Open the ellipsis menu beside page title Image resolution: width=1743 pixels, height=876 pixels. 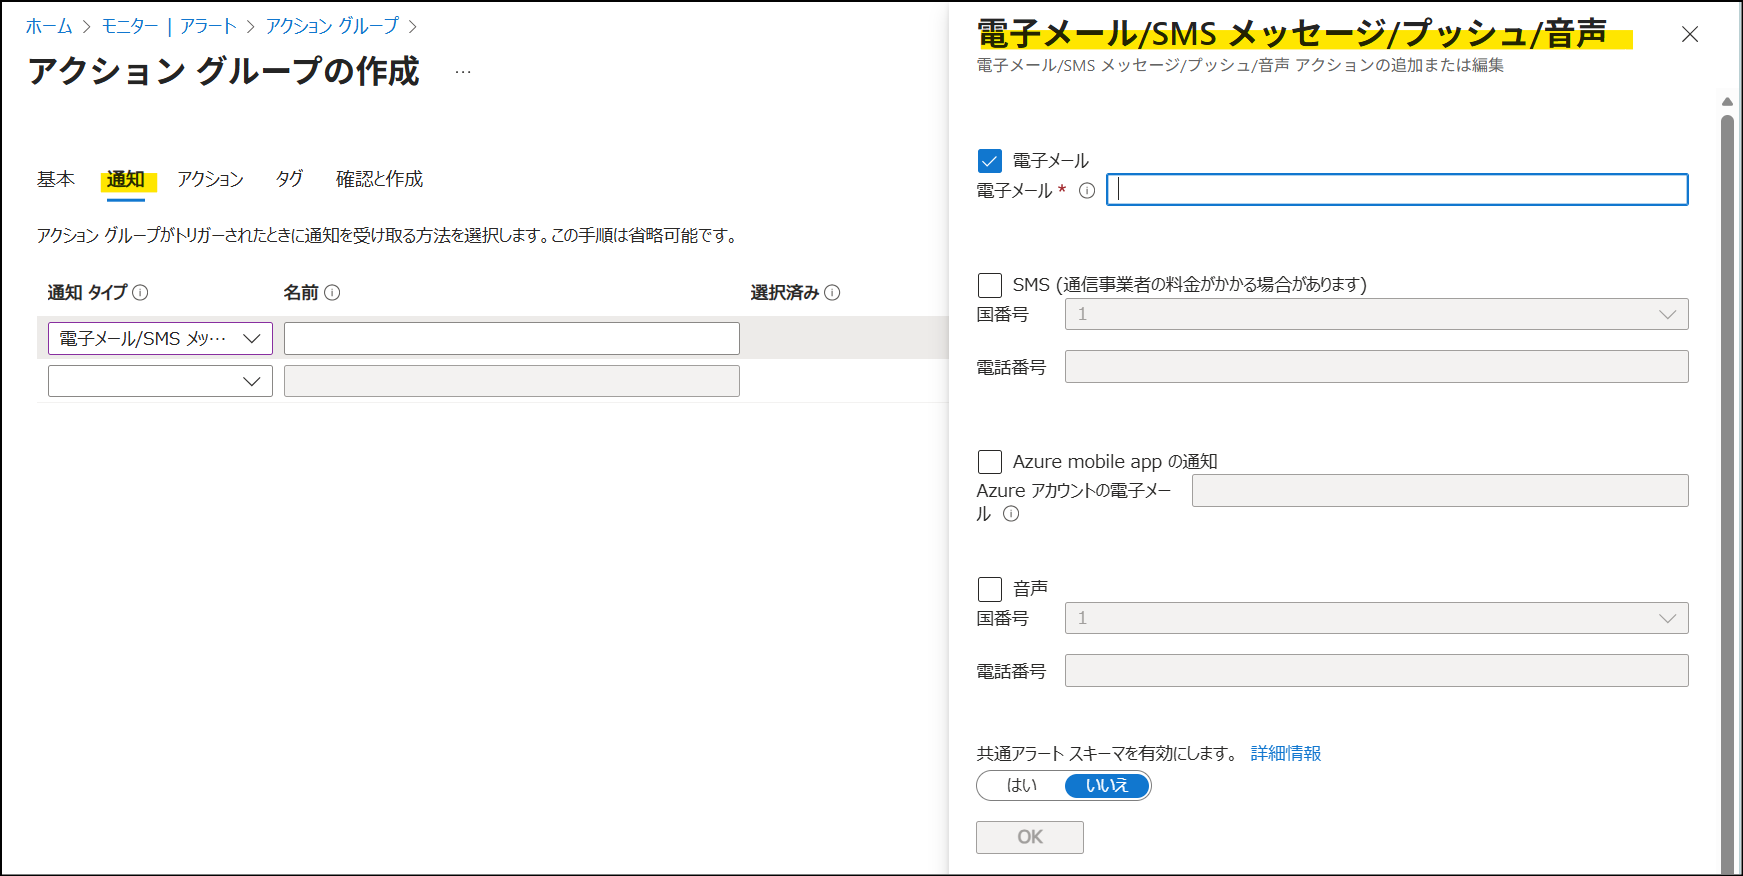click(x=463, y=72)
